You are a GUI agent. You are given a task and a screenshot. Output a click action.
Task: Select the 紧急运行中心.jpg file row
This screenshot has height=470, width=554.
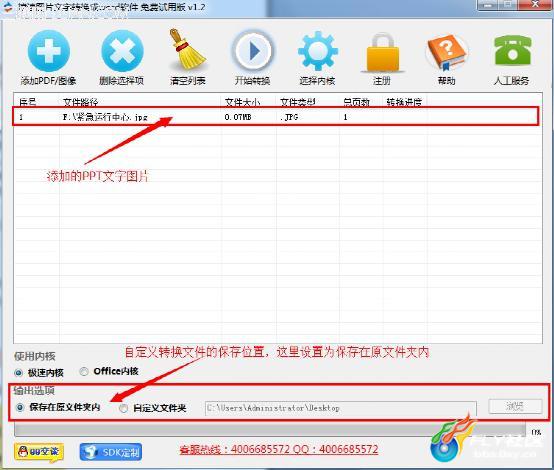tap(276, 116)
